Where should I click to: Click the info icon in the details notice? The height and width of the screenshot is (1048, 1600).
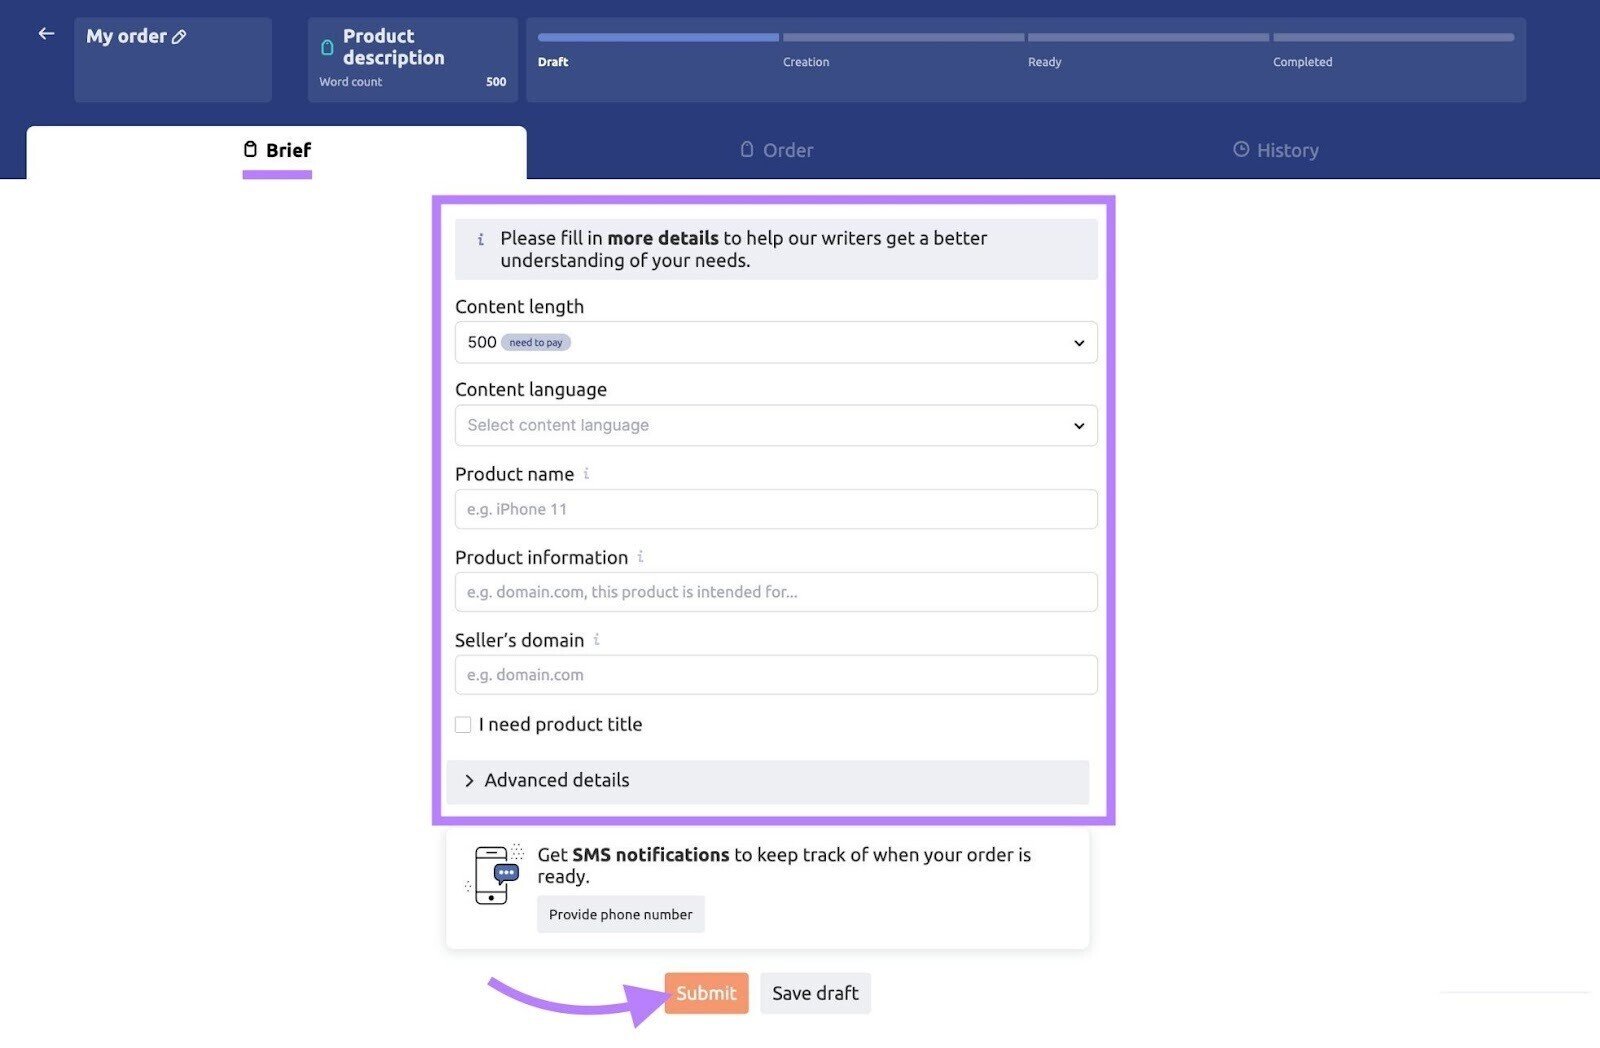pos(480,239)
